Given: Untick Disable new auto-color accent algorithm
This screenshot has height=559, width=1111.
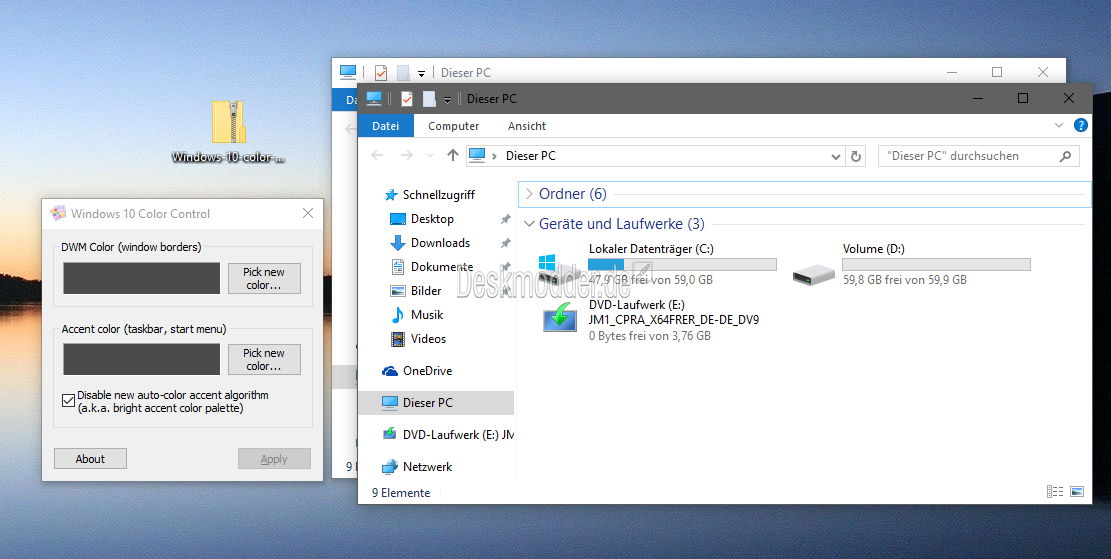Looking at the screenshot, I should point(68,401).
